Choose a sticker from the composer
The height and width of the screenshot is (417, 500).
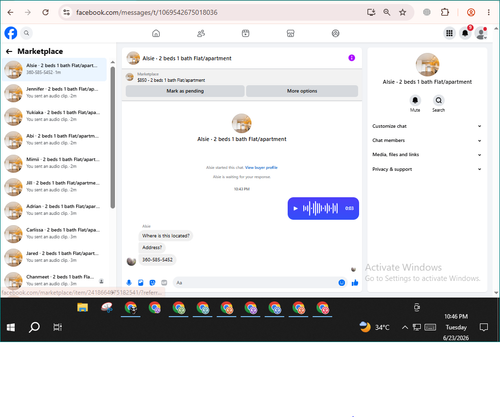click(152, 283)
